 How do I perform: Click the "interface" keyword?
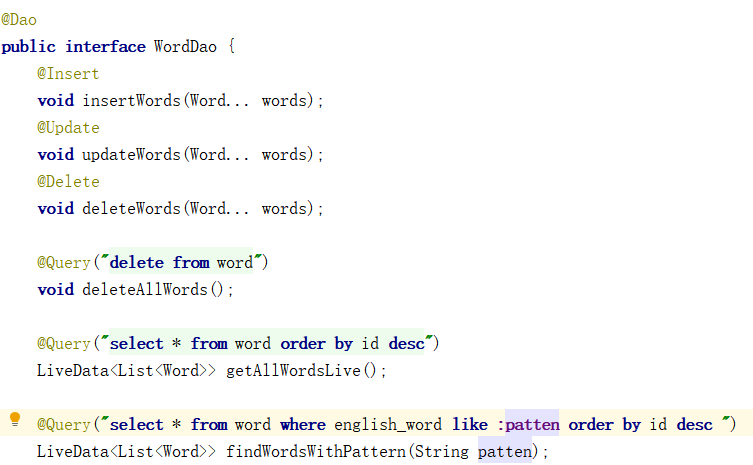(x=105, y=47)
